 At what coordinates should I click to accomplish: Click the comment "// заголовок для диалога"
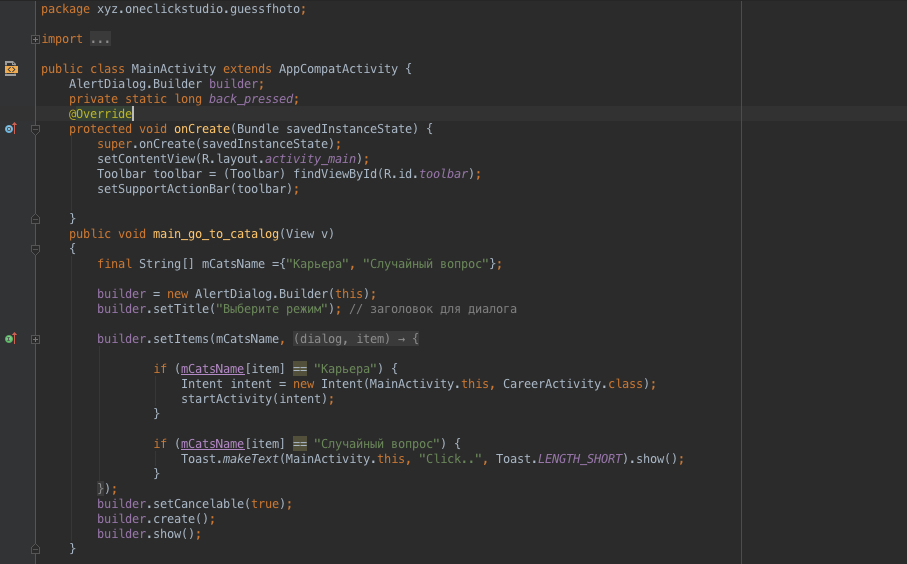pos(433,309)
